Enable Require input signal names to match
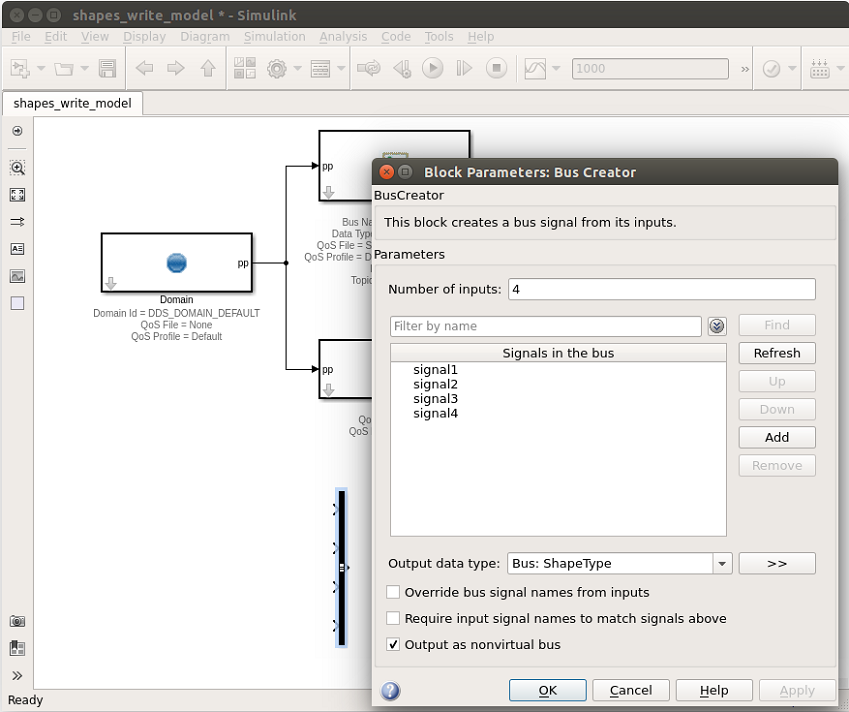The width and height of the screenshot is (849, 712). pyautogui.click(x=393, y=618)
